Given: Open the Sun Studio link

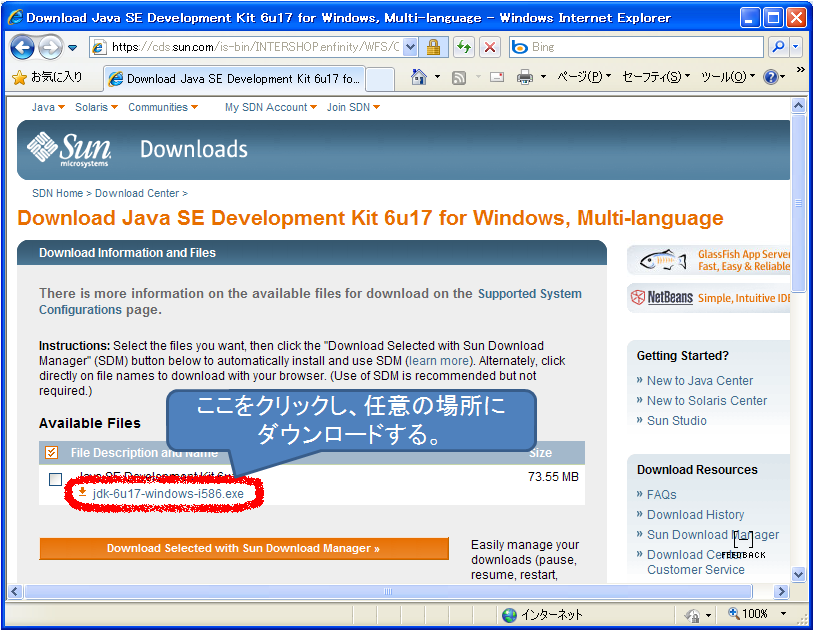Looking at the screenshot, I should pos(676,421).
